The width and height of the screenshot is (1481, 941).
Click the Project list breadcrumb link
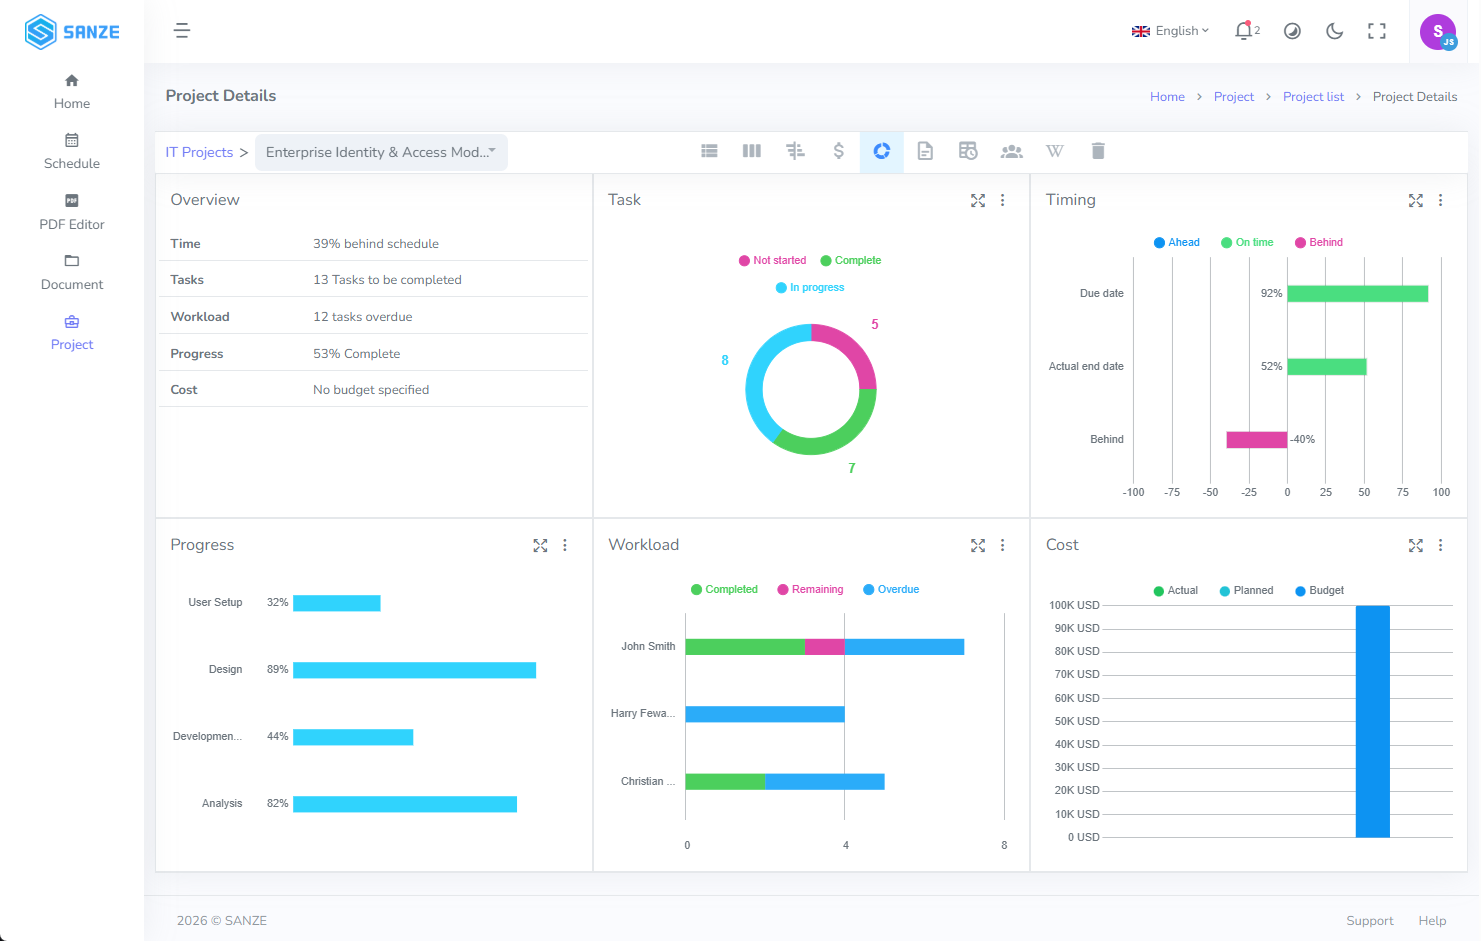click(1313, 97)
